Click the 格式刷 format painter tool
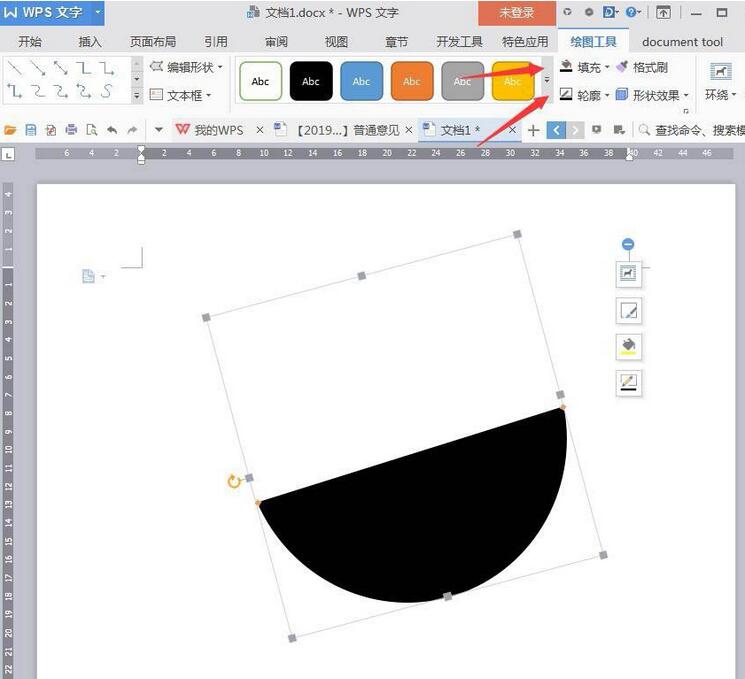Viewport: 745px width, 679px height. (642, 67)
